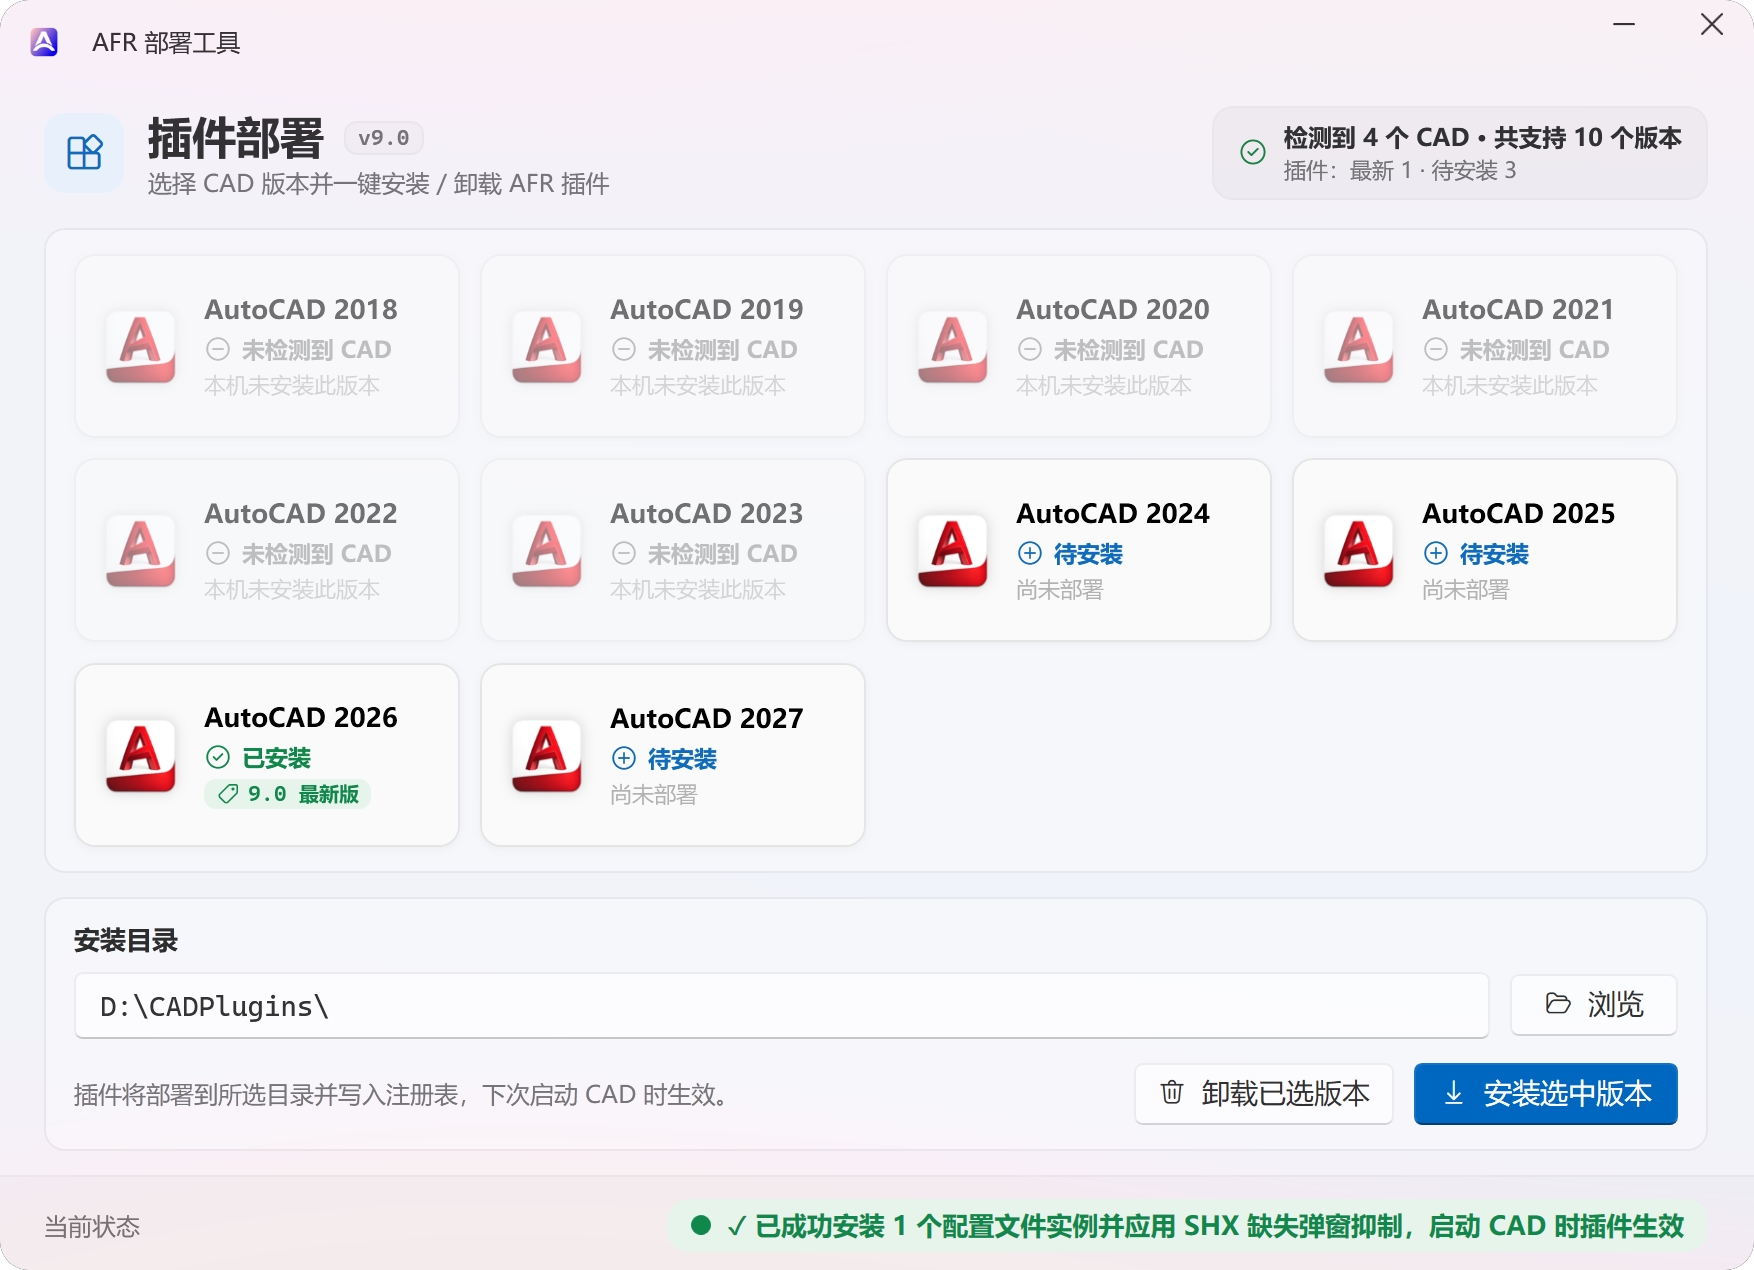This screenshot has width=1754, height=1270.
Task: Click the v9.0 version badge
Action: point(384,138)
